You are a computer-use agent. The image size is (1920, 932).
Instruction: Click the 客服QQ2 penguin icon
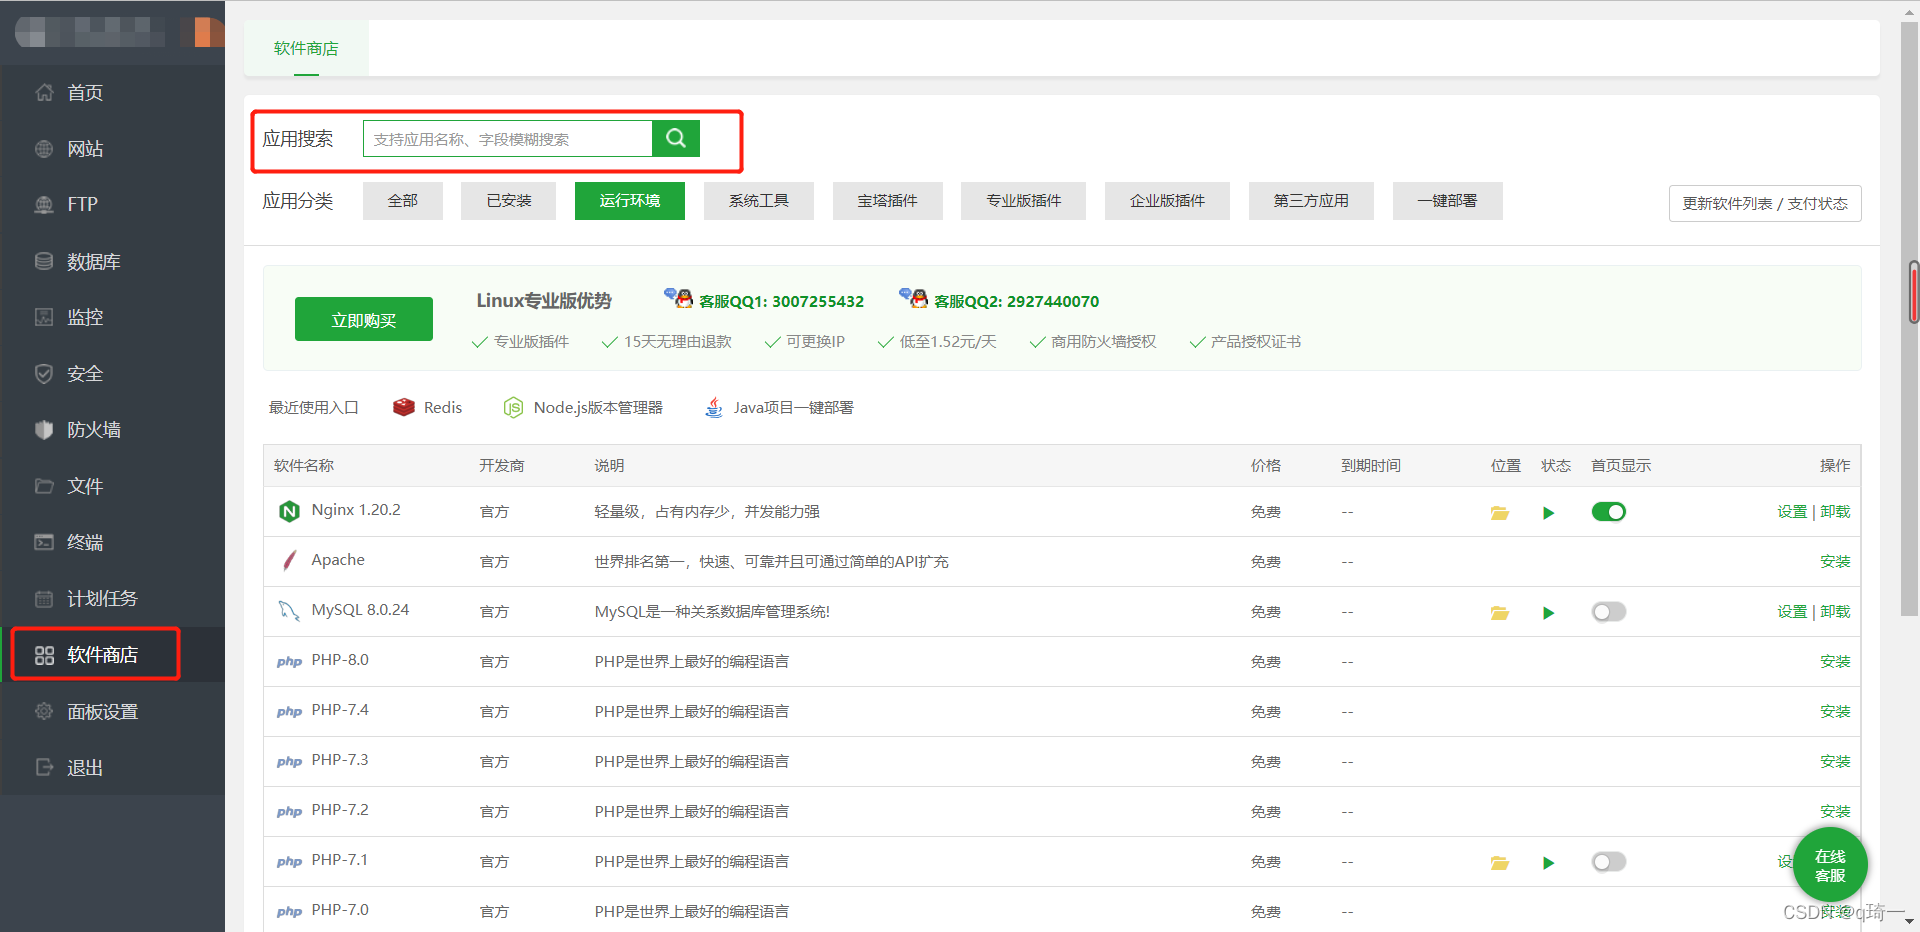click(914, 298)
